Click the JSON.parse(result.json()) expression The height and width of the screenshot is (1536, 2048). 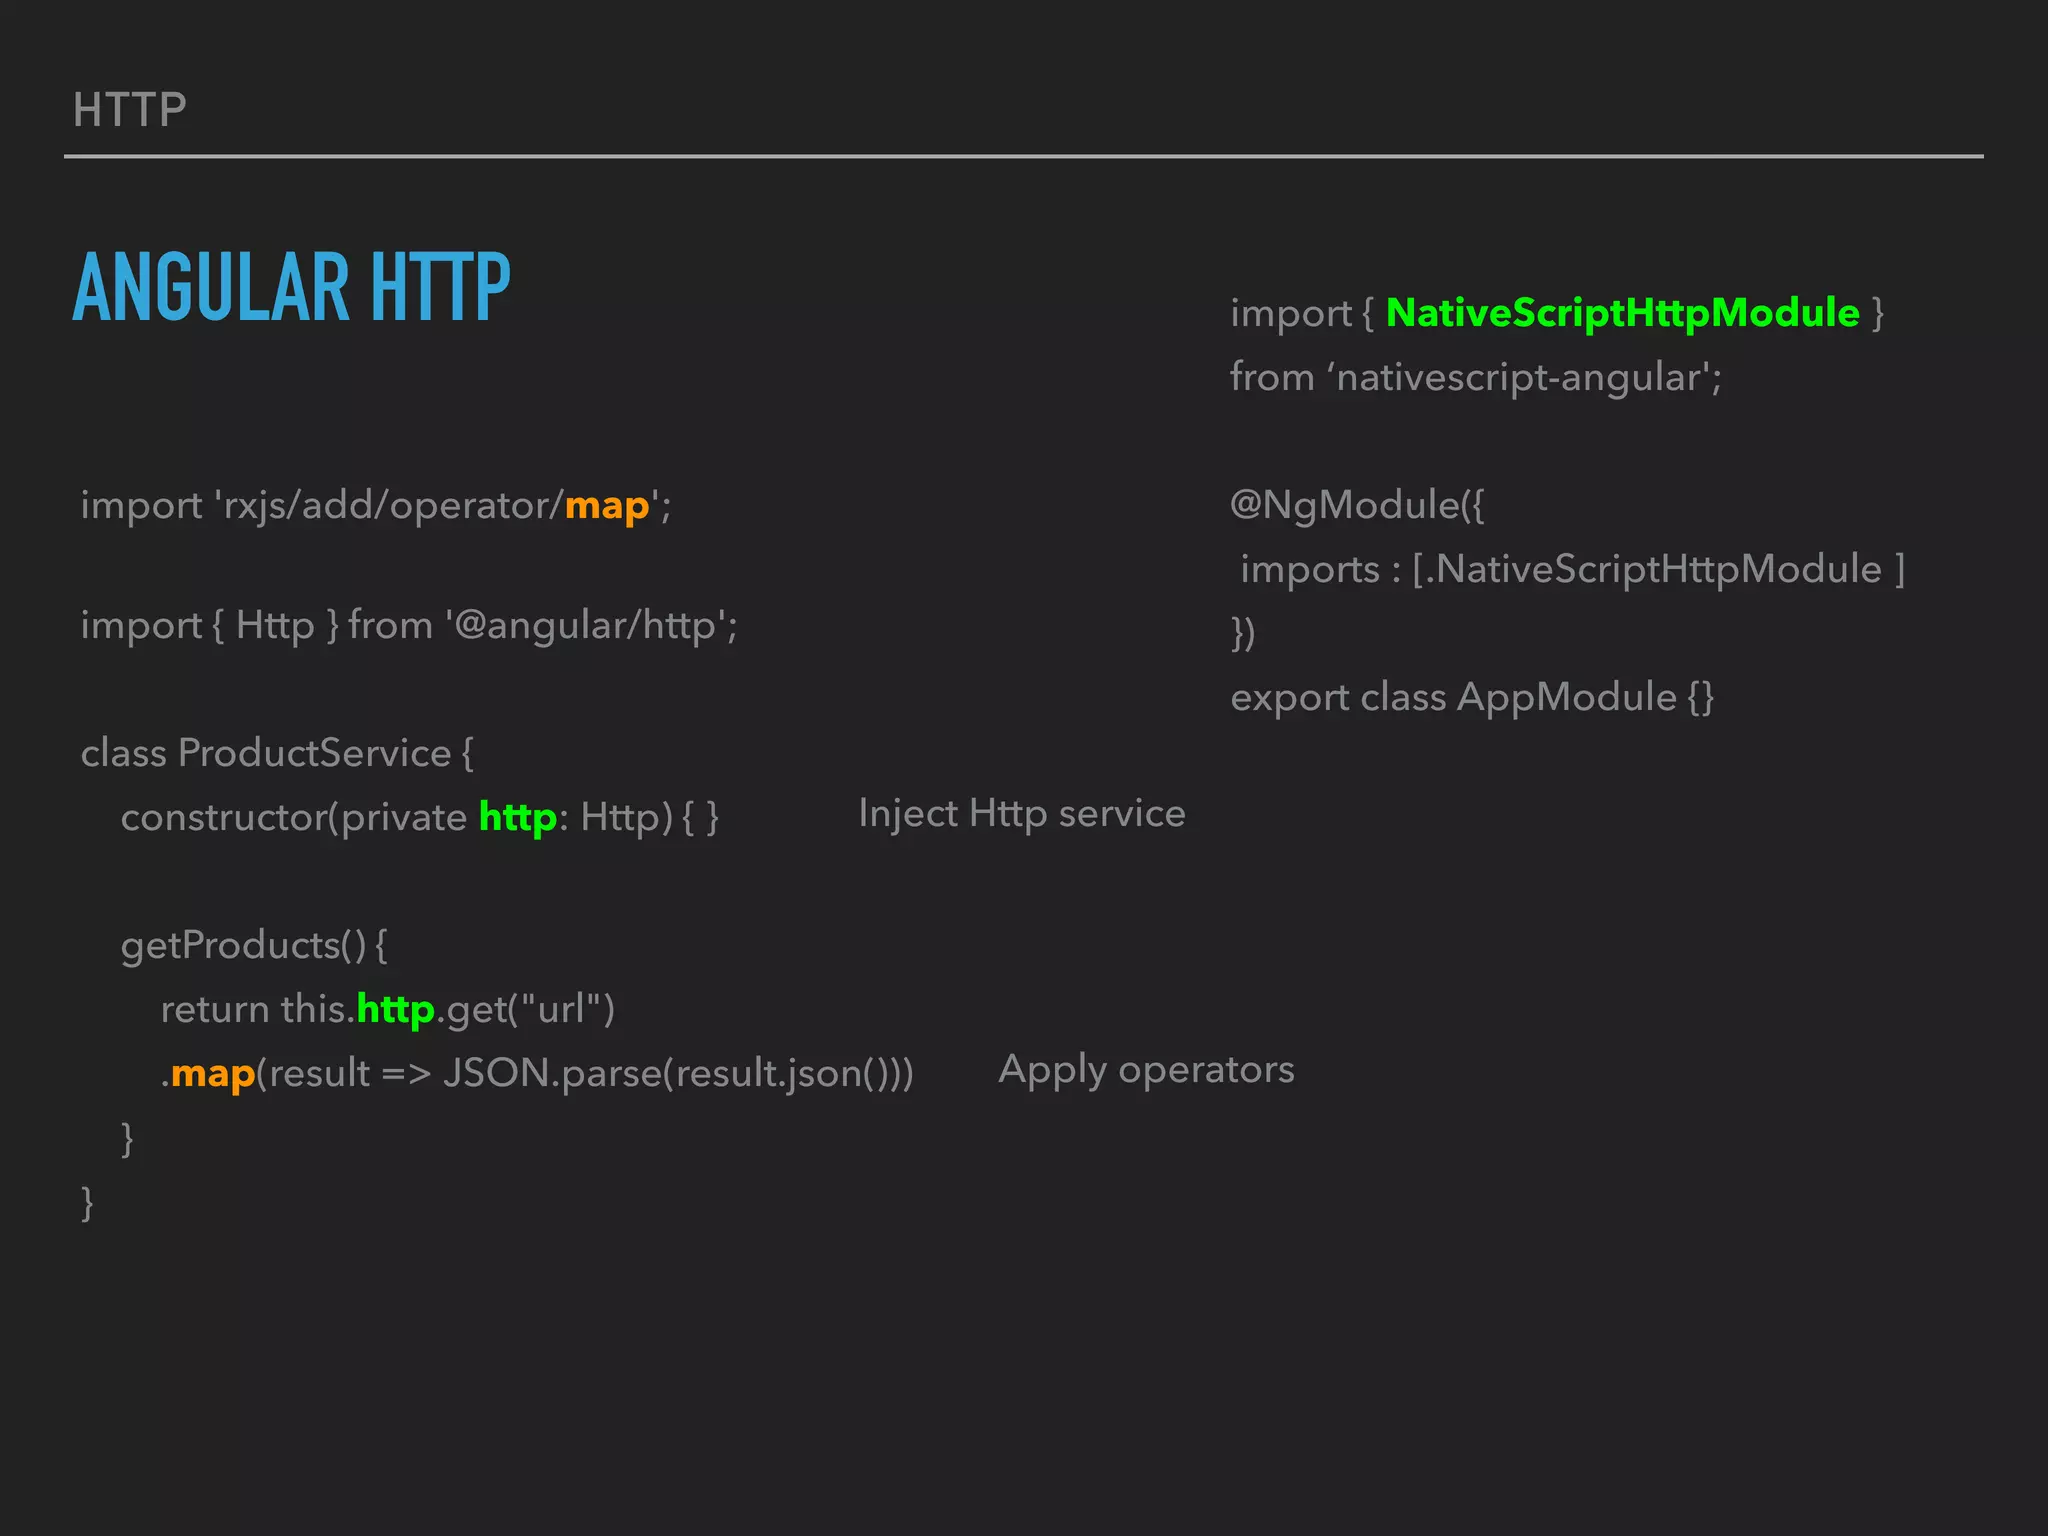[x=678, y=1074]
